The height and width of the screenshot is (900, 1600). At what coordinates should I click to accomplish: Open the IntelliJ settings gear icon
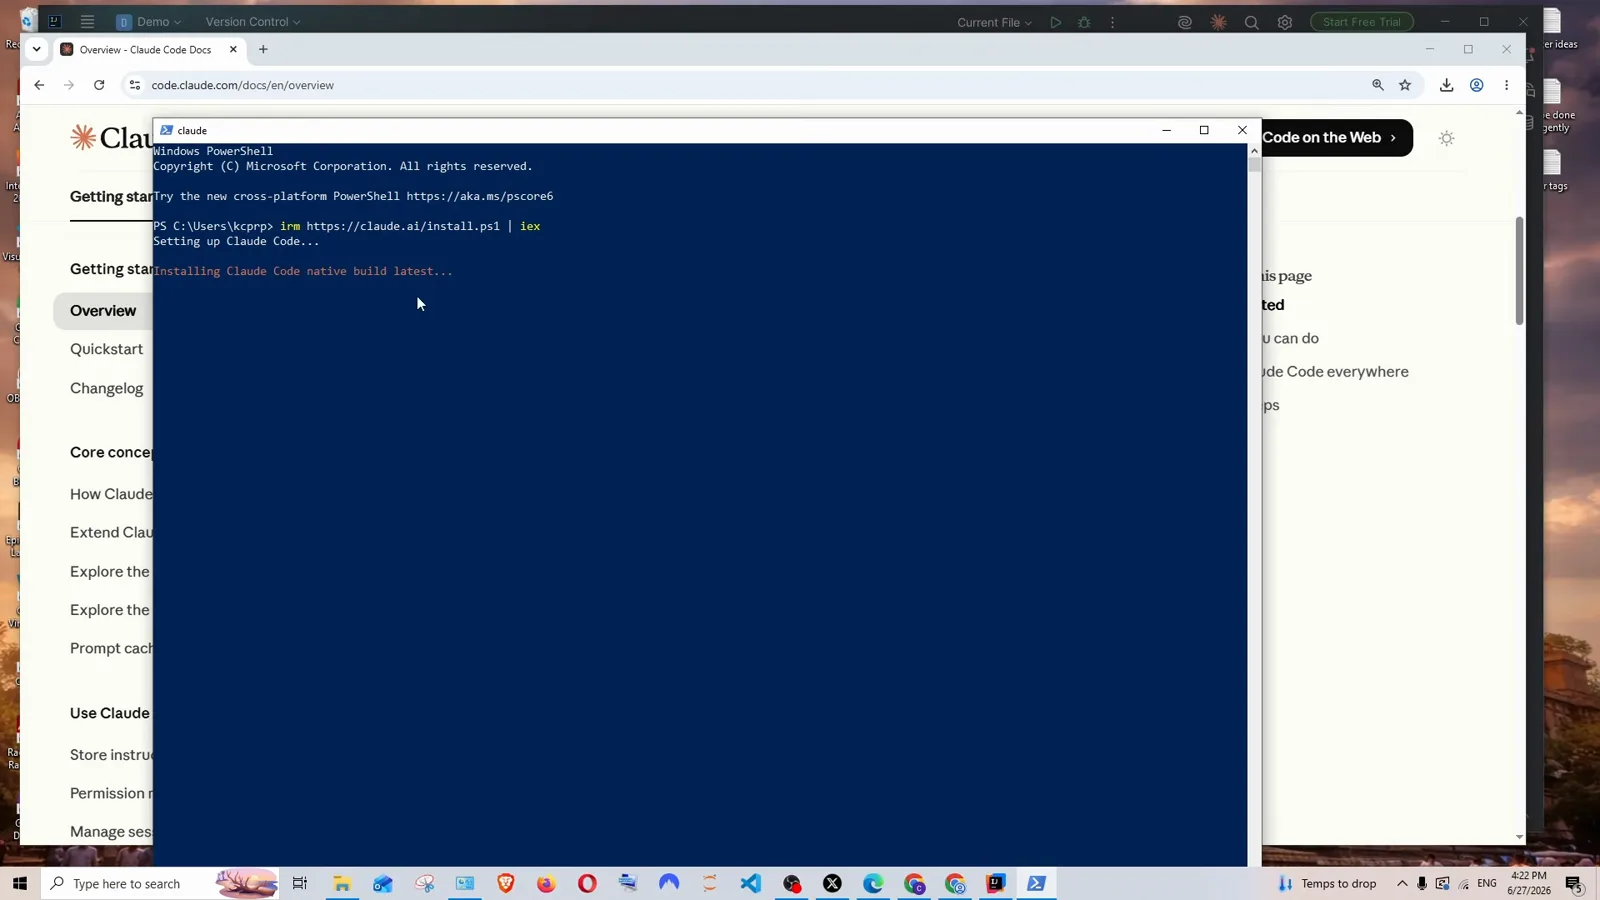1285,22
